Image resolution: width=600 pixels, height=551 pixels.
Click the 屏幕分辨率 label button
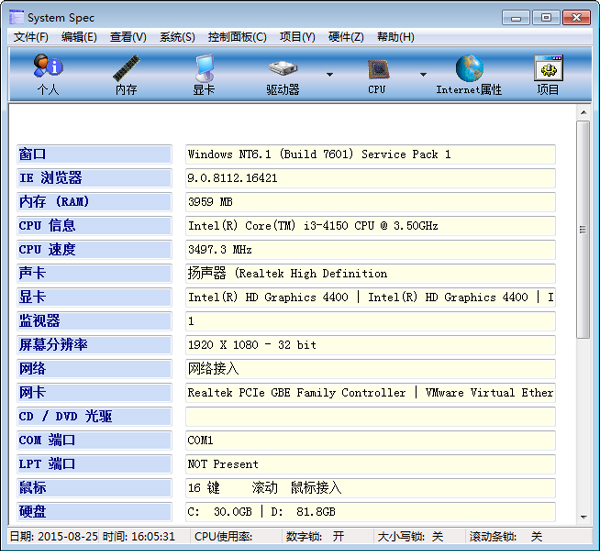tap(94, 345)
